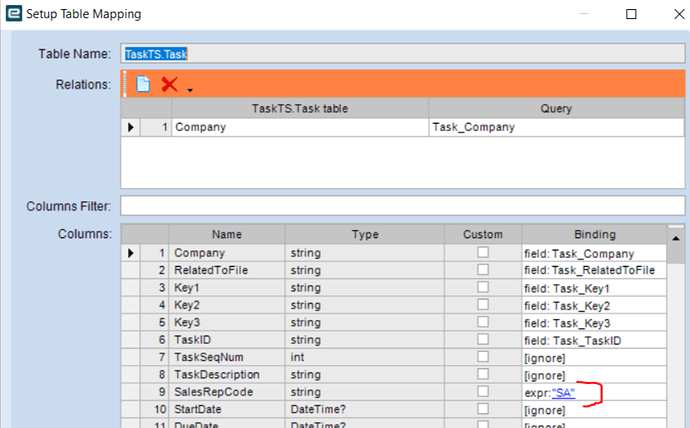Image resolution: width=690 pixels, height=428 pixels.
Task: Click the app icon in the title bar
Action: click(x=14, y=14)
